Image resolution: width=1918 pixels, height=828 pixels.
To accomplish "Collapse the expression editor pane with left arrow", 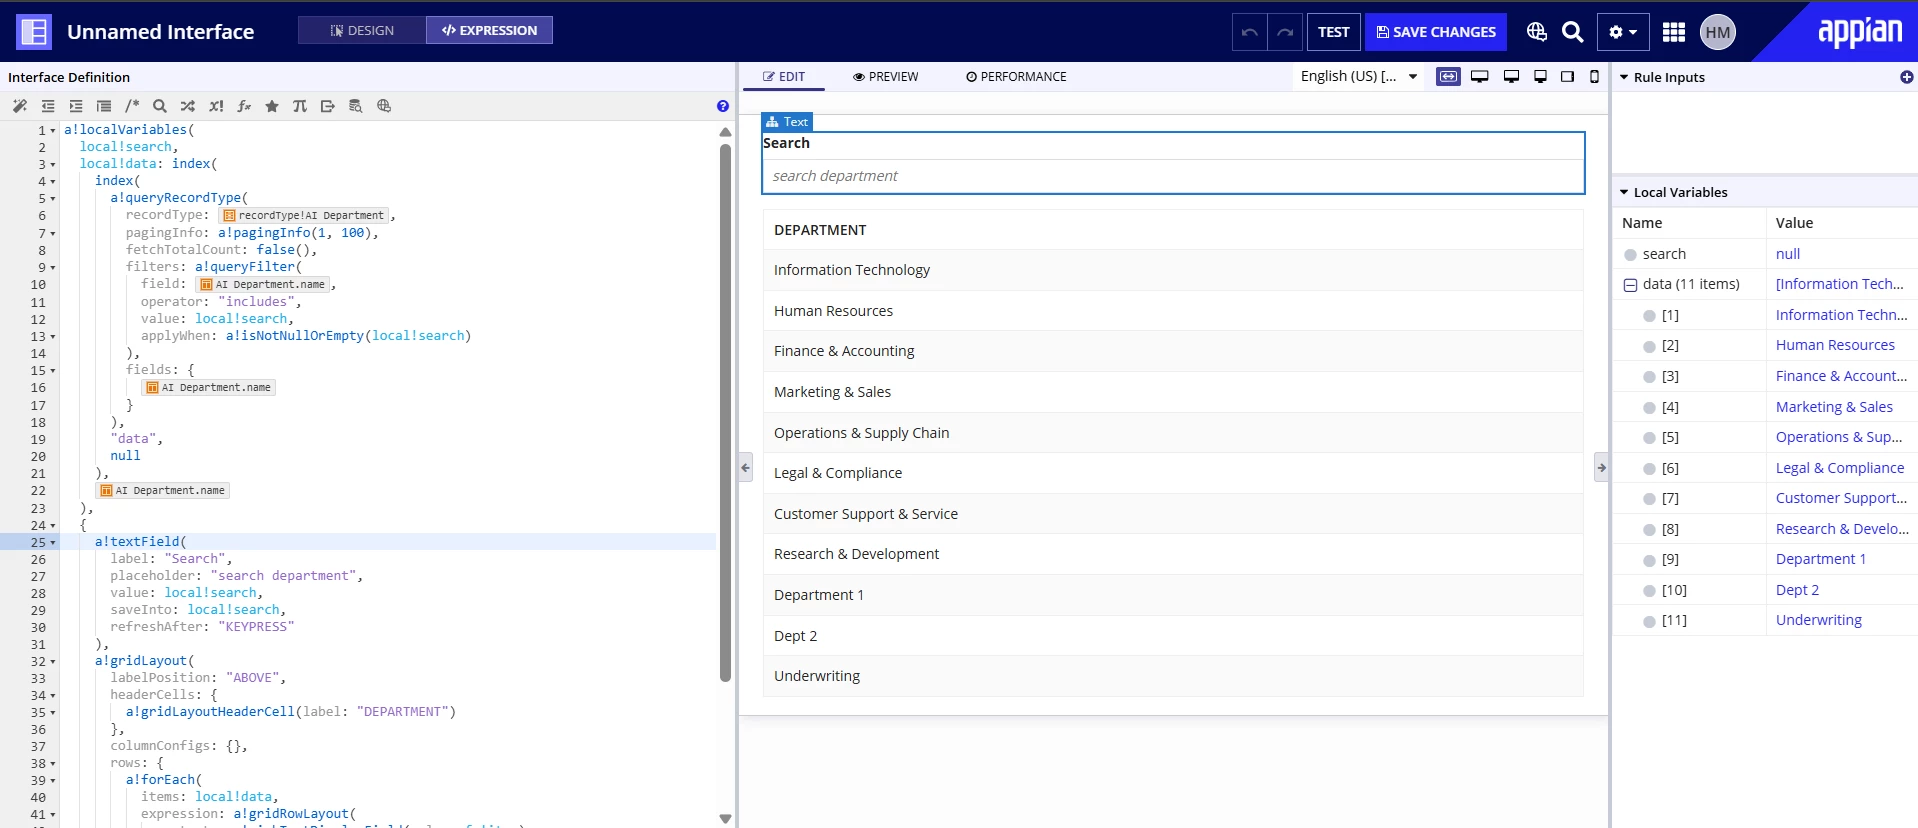I will click(x=745, y=467).
